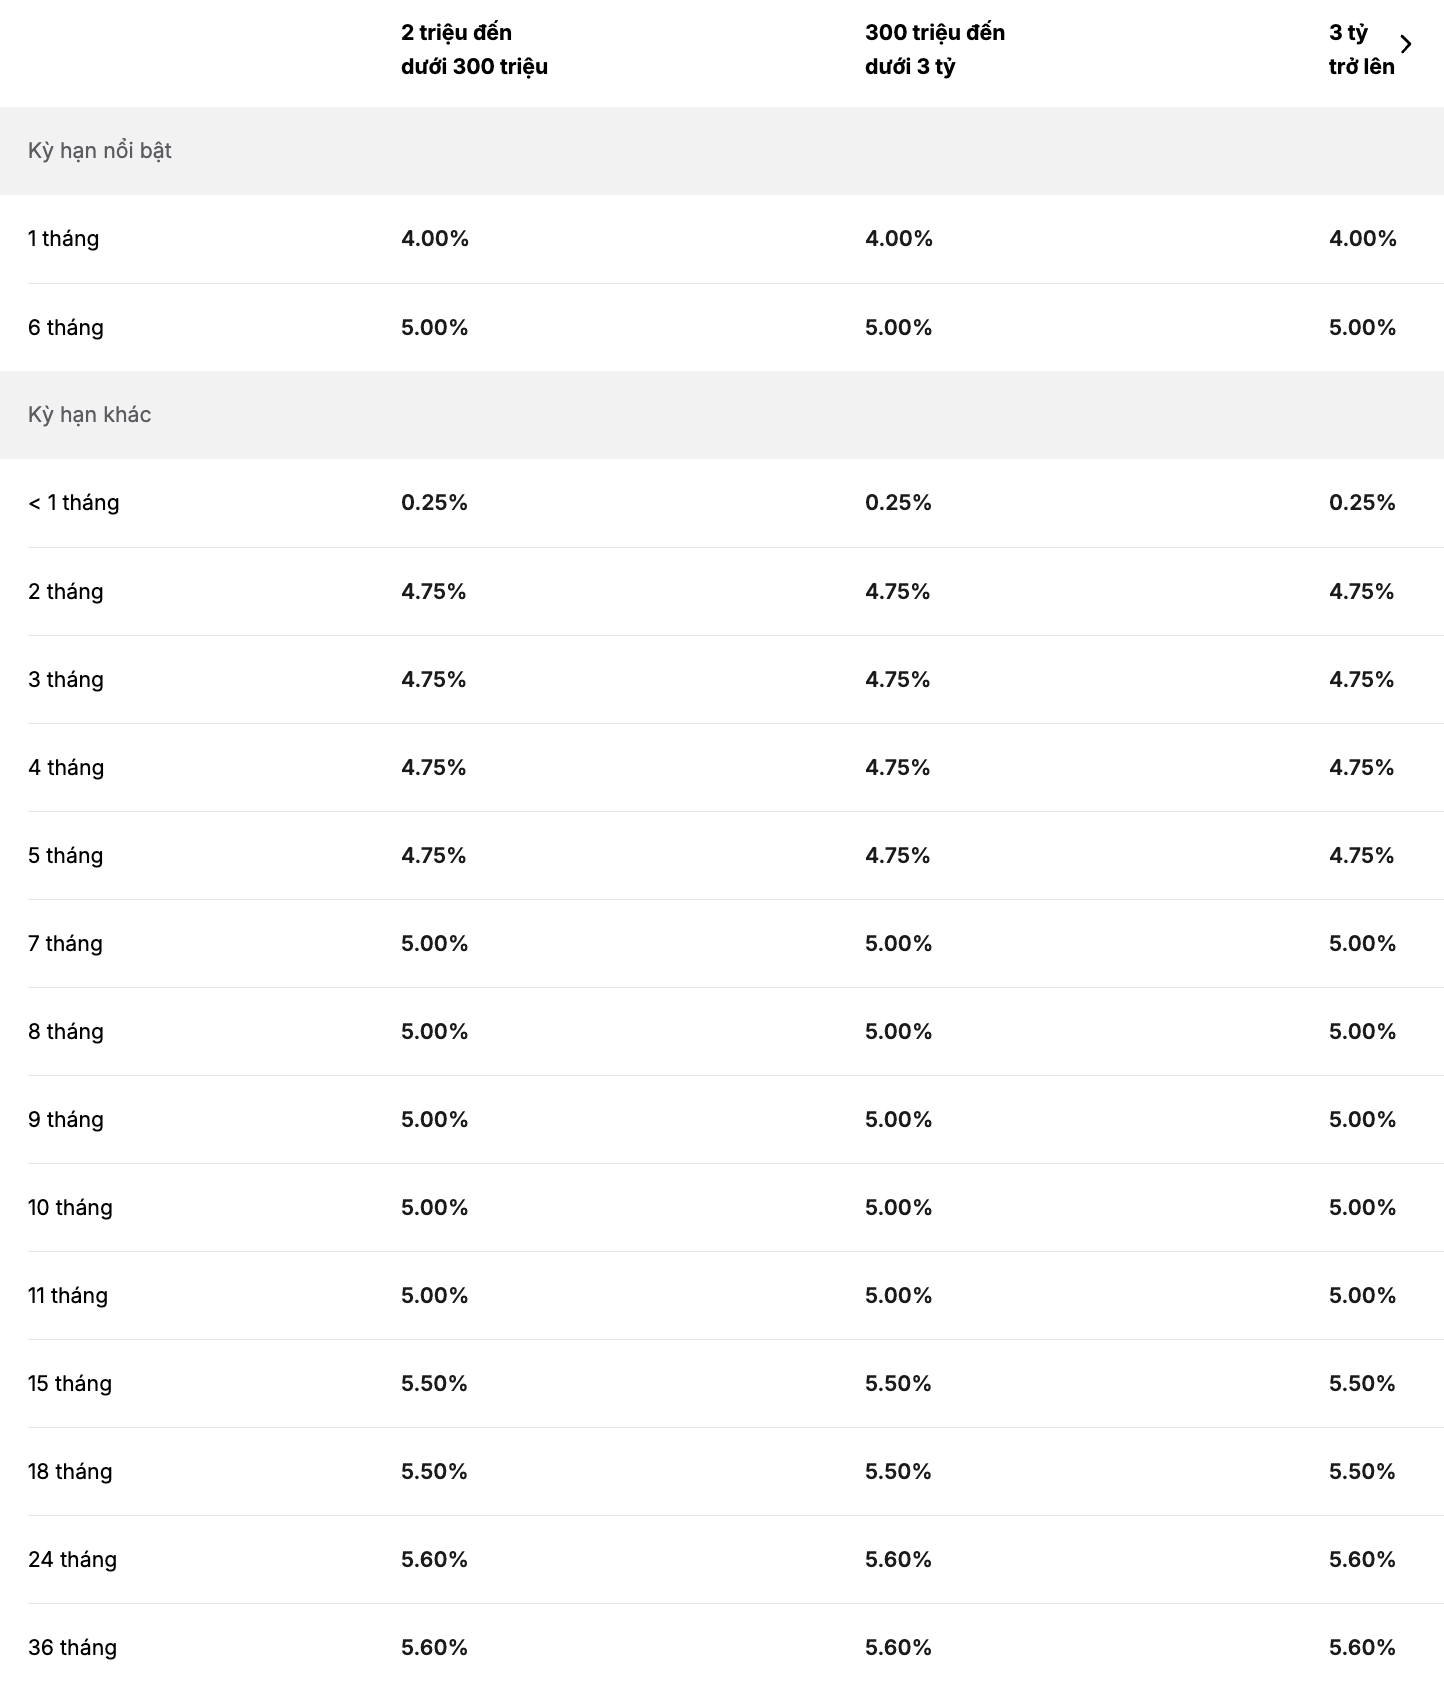This screenshot has height=1686, width=1444.
Task: Select the "6 tháng" term row label
Action: tap(66, 328)
